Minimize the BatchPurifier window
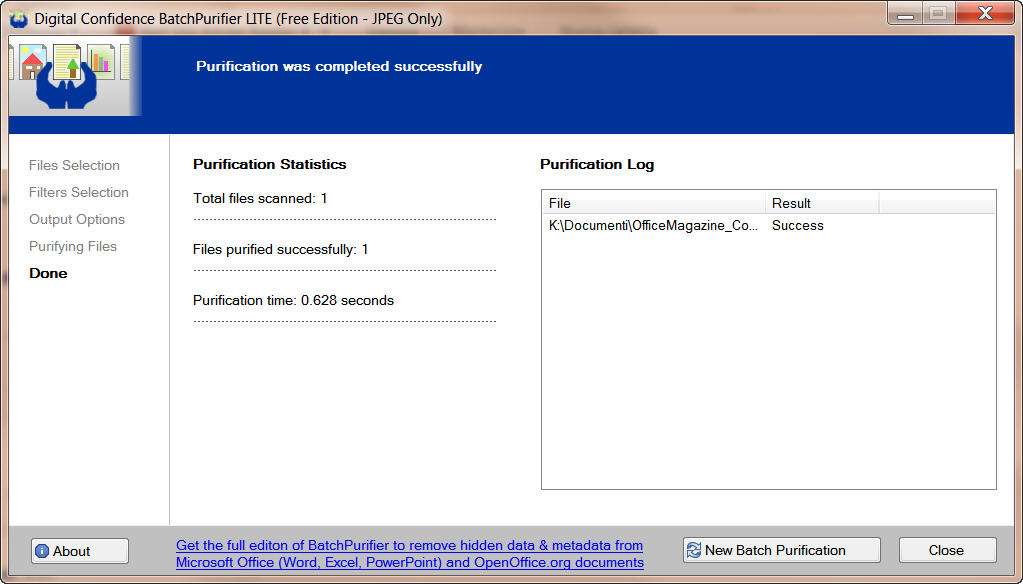1023x584 pixels. pos(906,13)
